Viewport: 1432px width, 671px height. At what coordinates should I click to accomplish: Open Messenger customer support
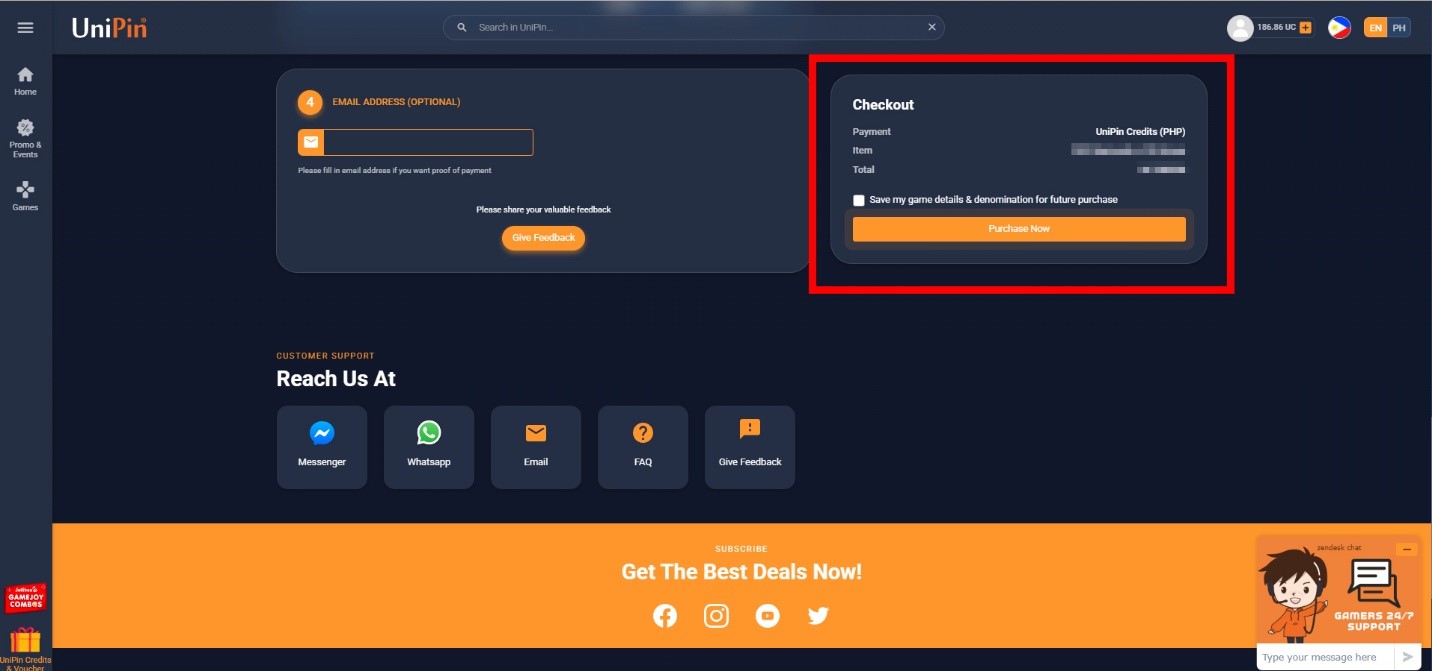point(322,433)
